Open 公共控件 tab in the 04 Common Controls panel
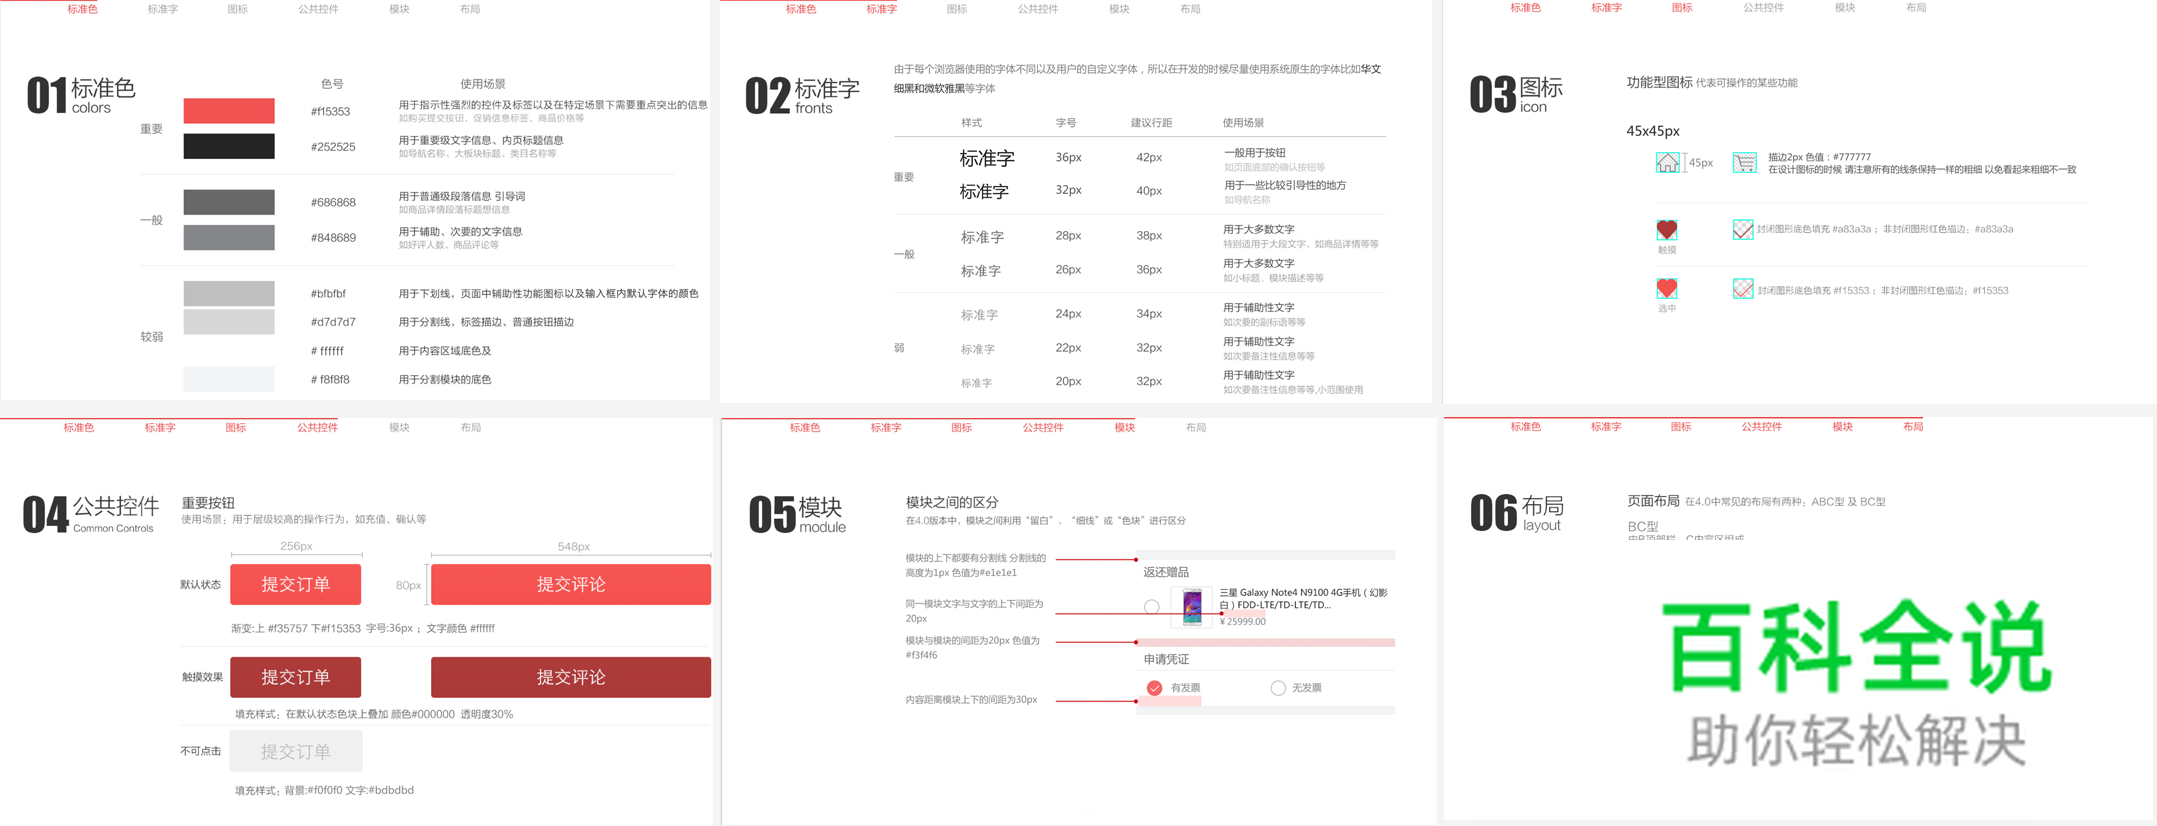 [x=317, y=428]
